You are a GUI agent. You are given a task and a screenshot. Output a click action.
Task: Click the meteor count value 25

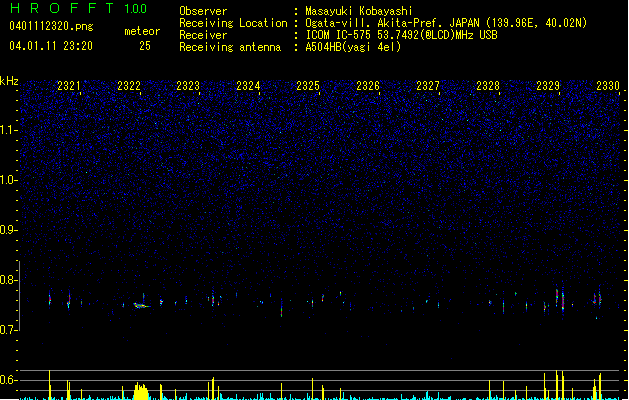(145, 46)
